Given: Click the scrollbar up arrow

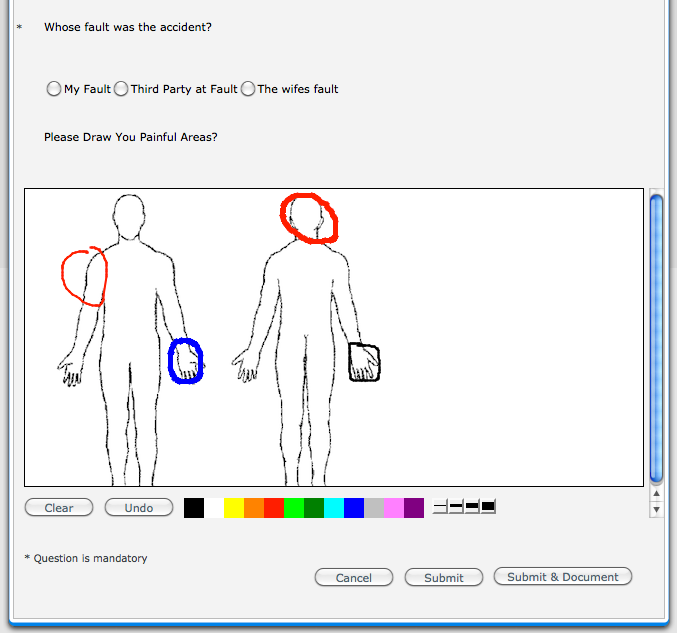Looking at the screenshot, I should (656, 493).
